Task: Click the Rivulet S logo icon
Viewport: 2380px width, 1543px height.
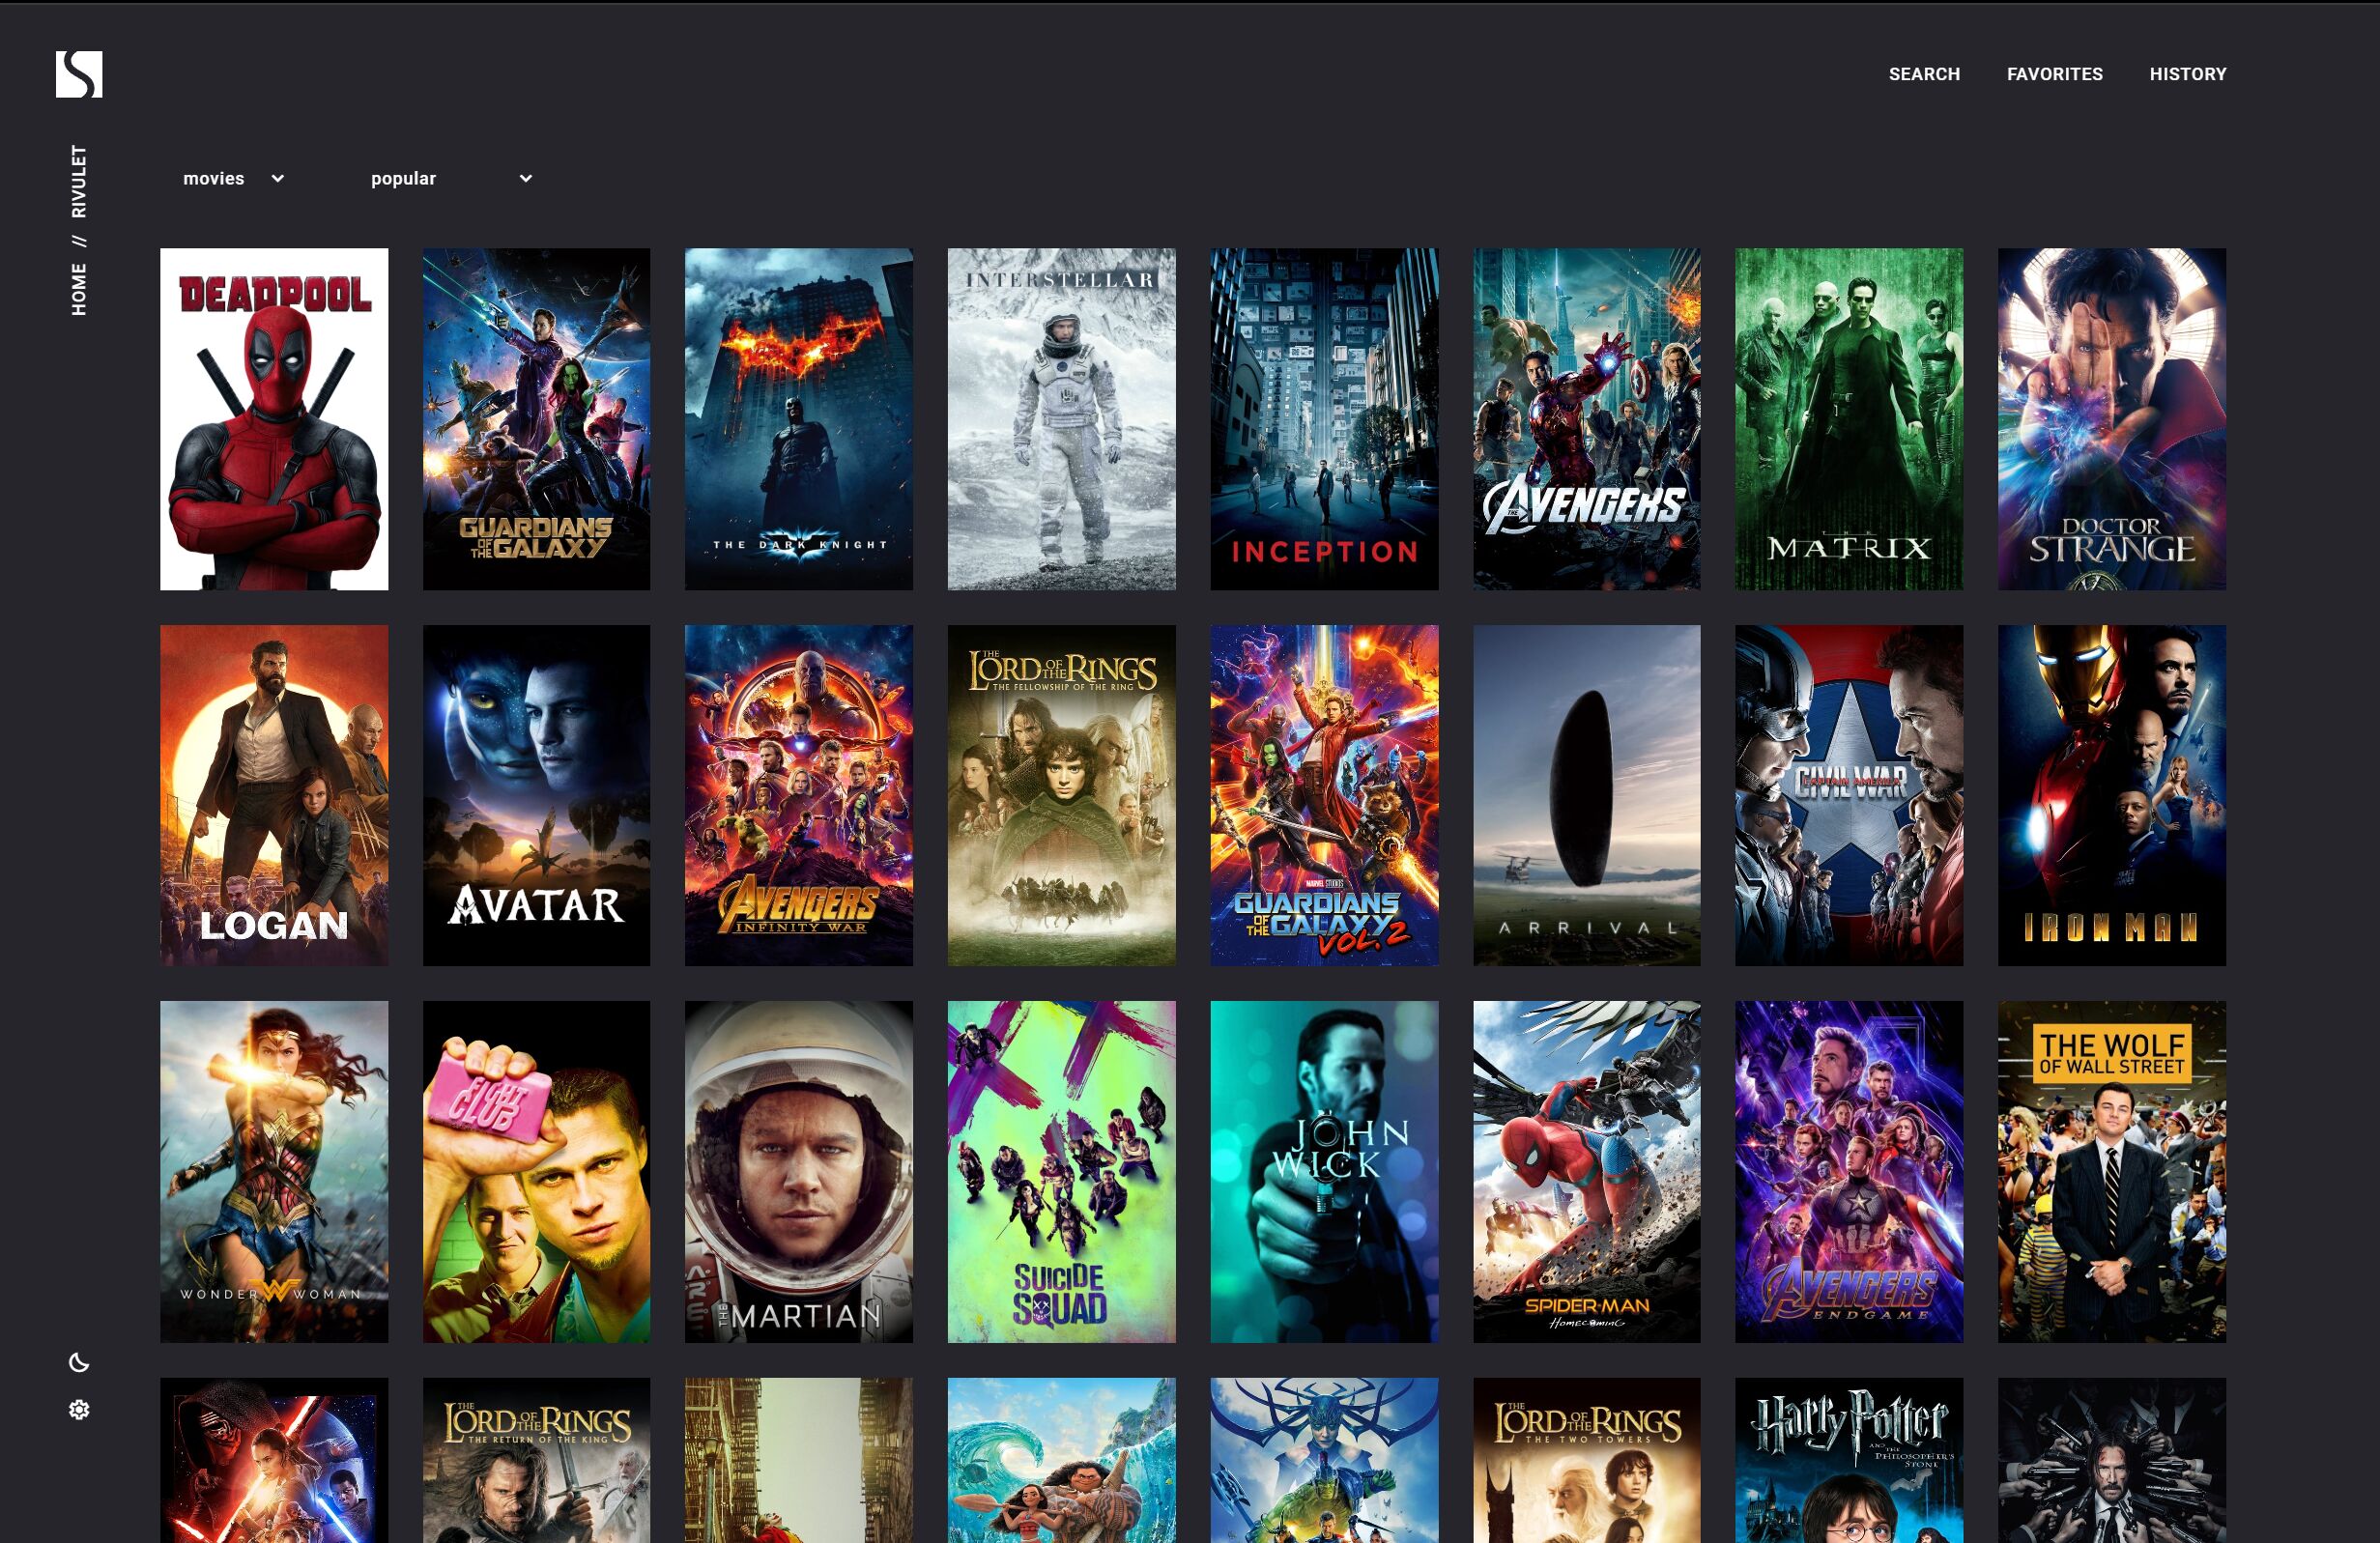Action: tap(79, 74)
